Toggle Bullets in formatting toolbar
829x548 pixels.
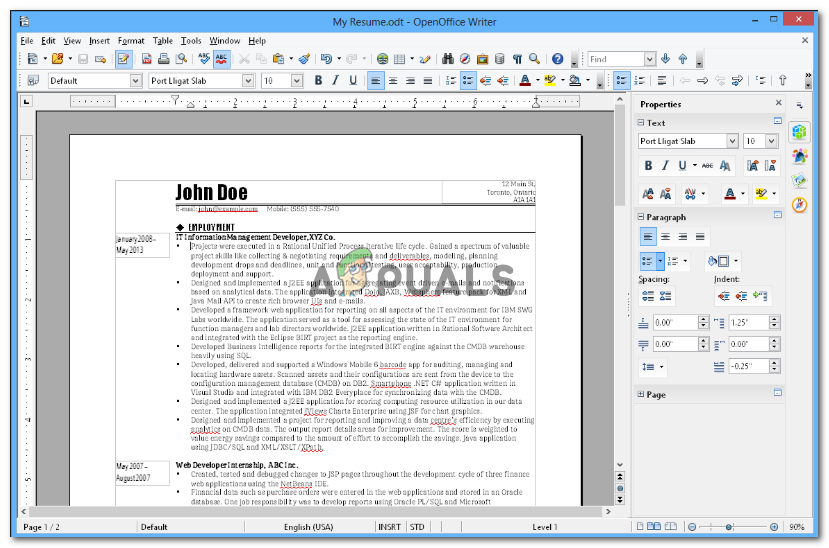tap(468, 81)
